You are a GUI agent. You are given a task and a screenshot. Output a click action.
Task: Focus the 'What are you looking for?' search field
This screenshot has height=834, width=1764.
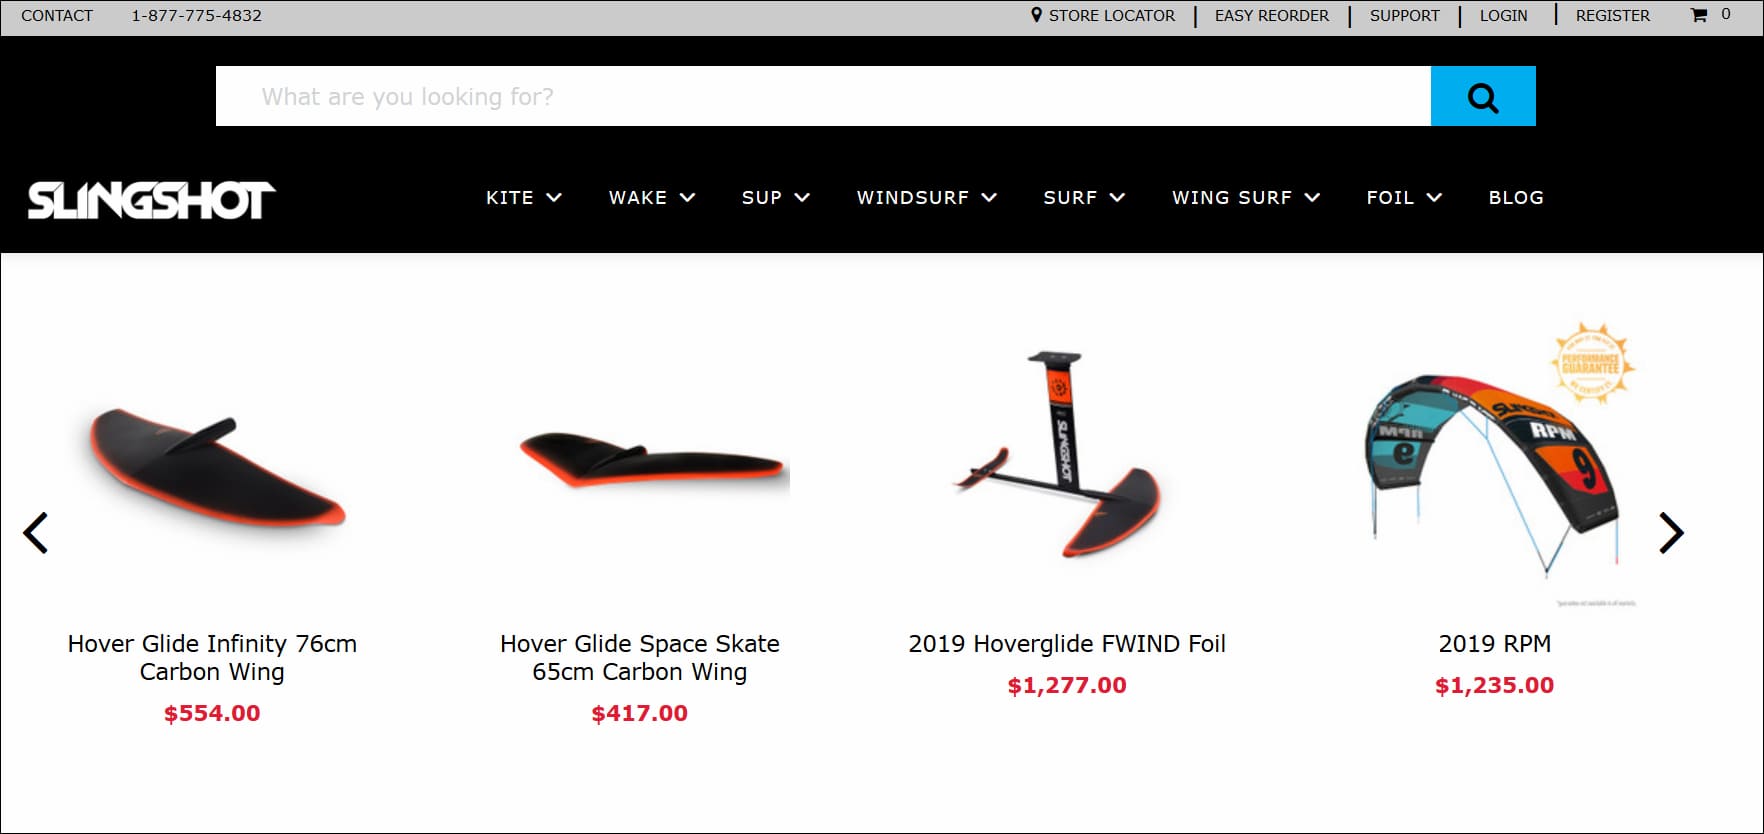point(823,96)
